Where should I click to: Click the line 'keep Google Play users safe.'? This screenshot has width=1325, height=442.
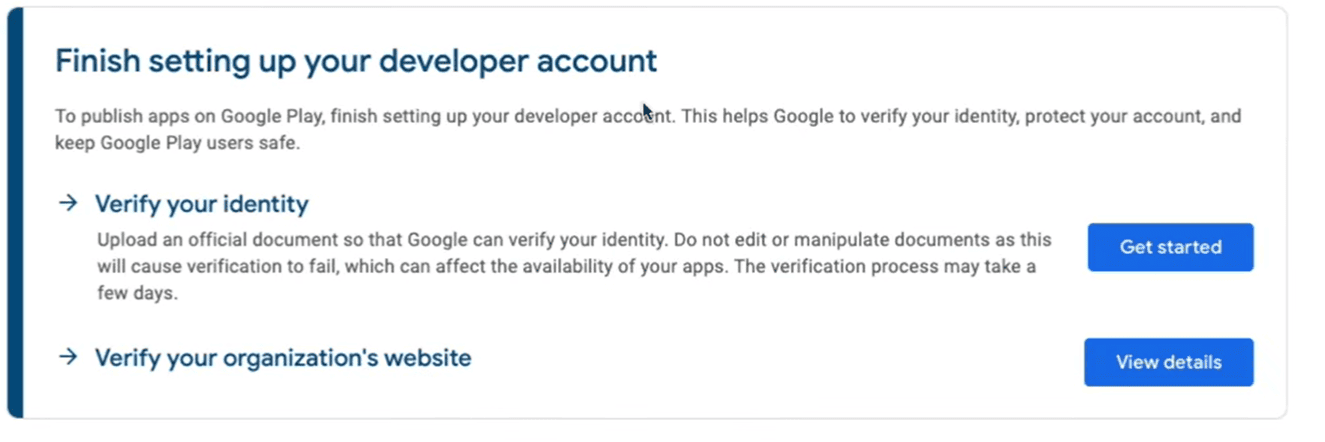tap(177, 143)
